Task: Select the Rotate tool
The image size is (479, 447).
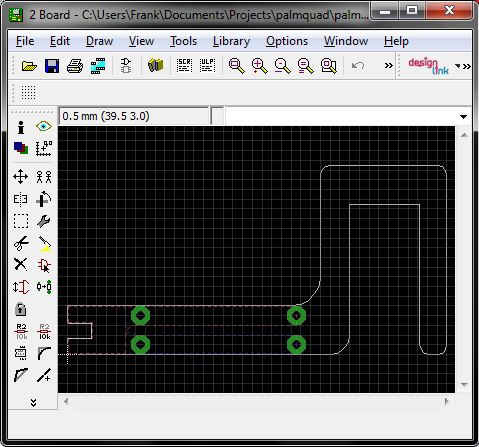Action: point(44,199)
